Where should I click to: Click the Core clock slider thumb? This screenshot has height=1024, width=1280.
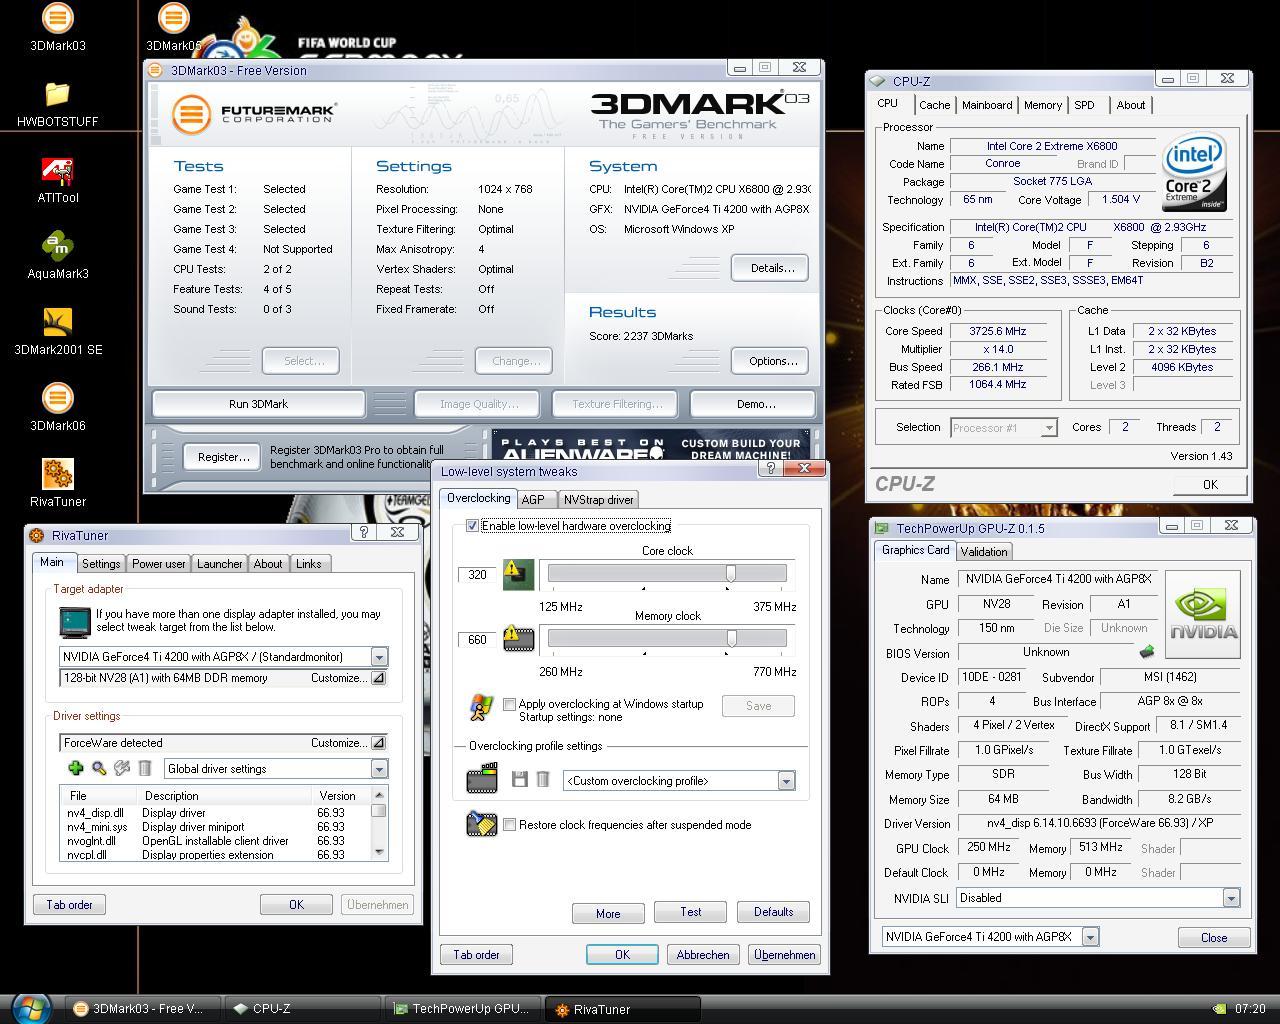coord(731,573)
